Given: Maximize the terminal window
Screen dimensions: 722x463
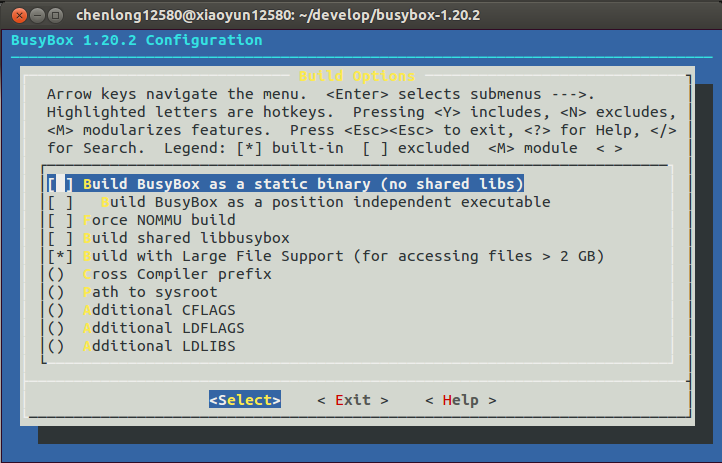Looking at the screenshot, I should click(x=56, y=16).
